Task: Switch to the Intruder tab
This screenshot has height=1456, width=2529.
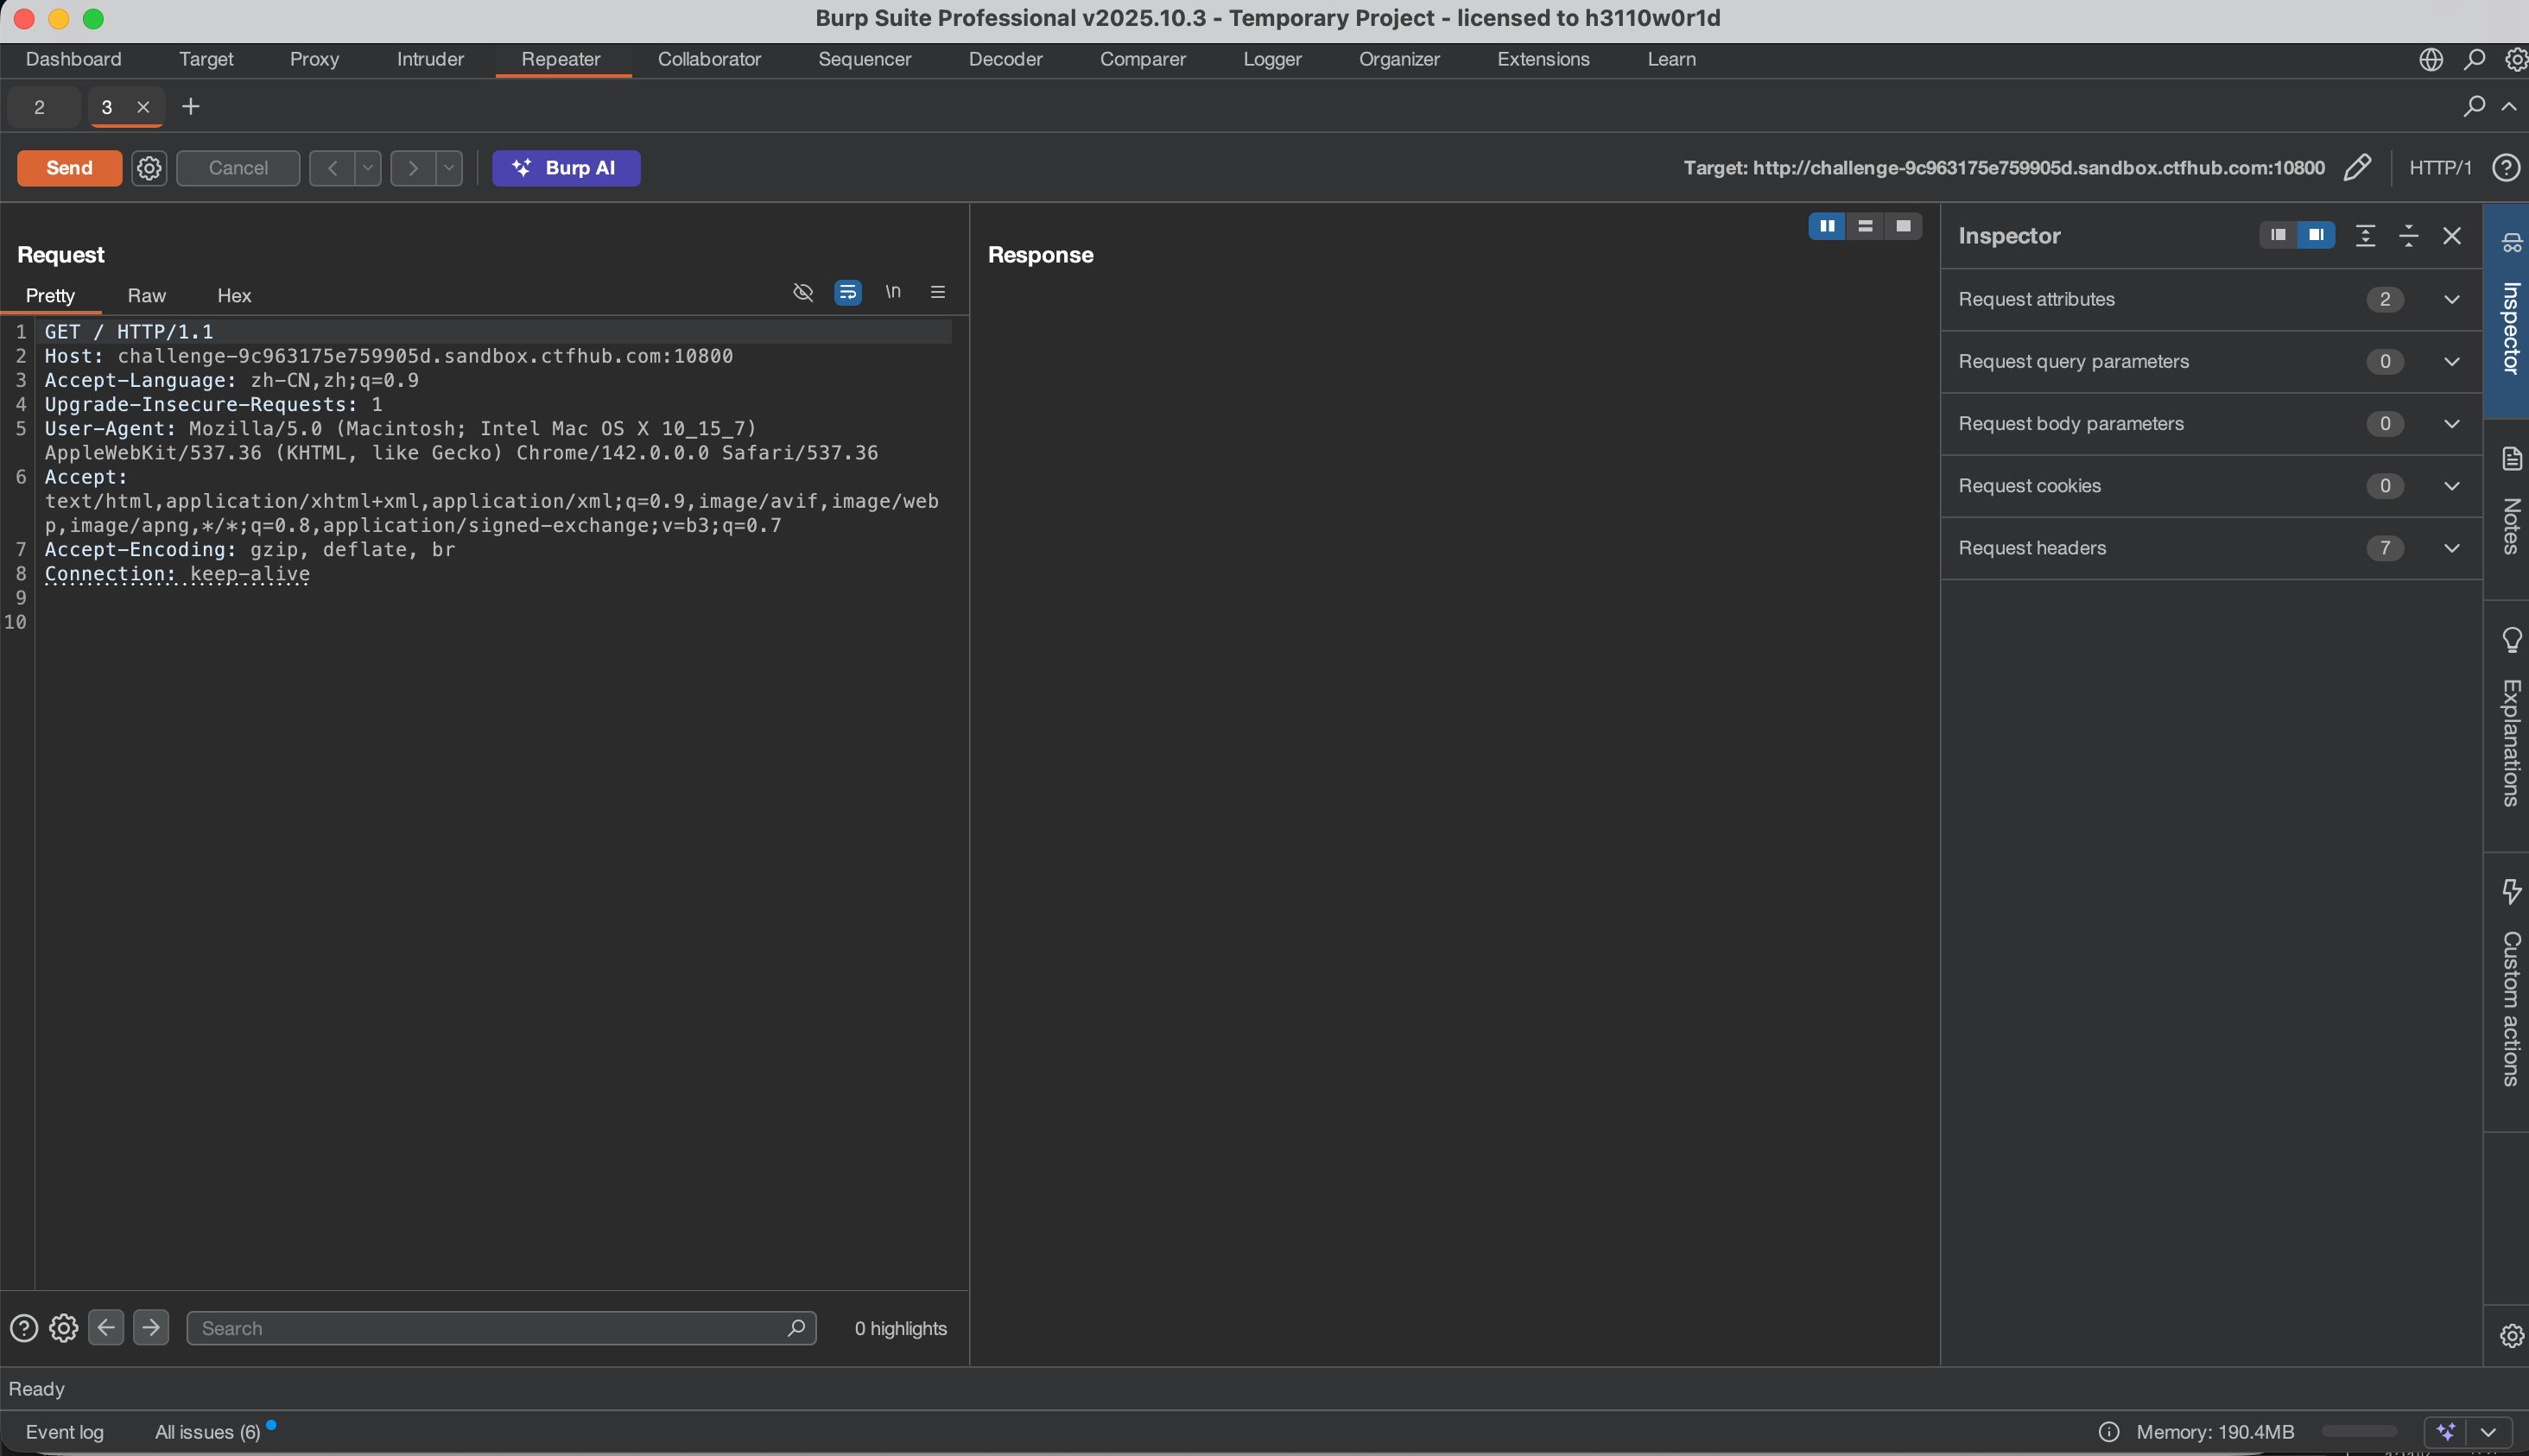Action: [x=430, y=59]
